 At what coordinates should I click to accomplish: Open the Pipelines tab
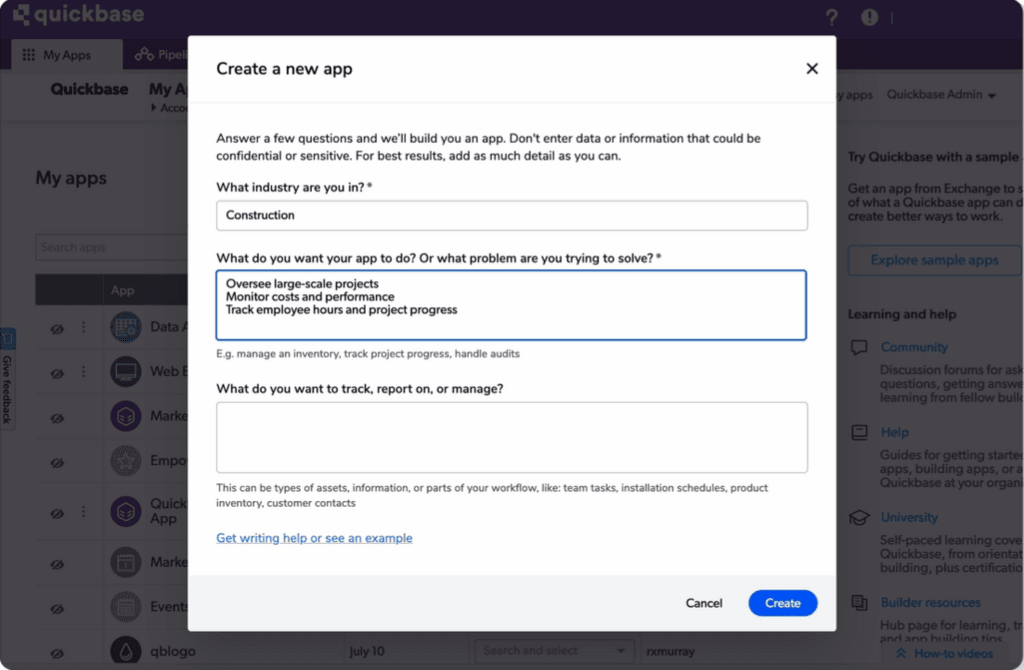pos(160,55)
